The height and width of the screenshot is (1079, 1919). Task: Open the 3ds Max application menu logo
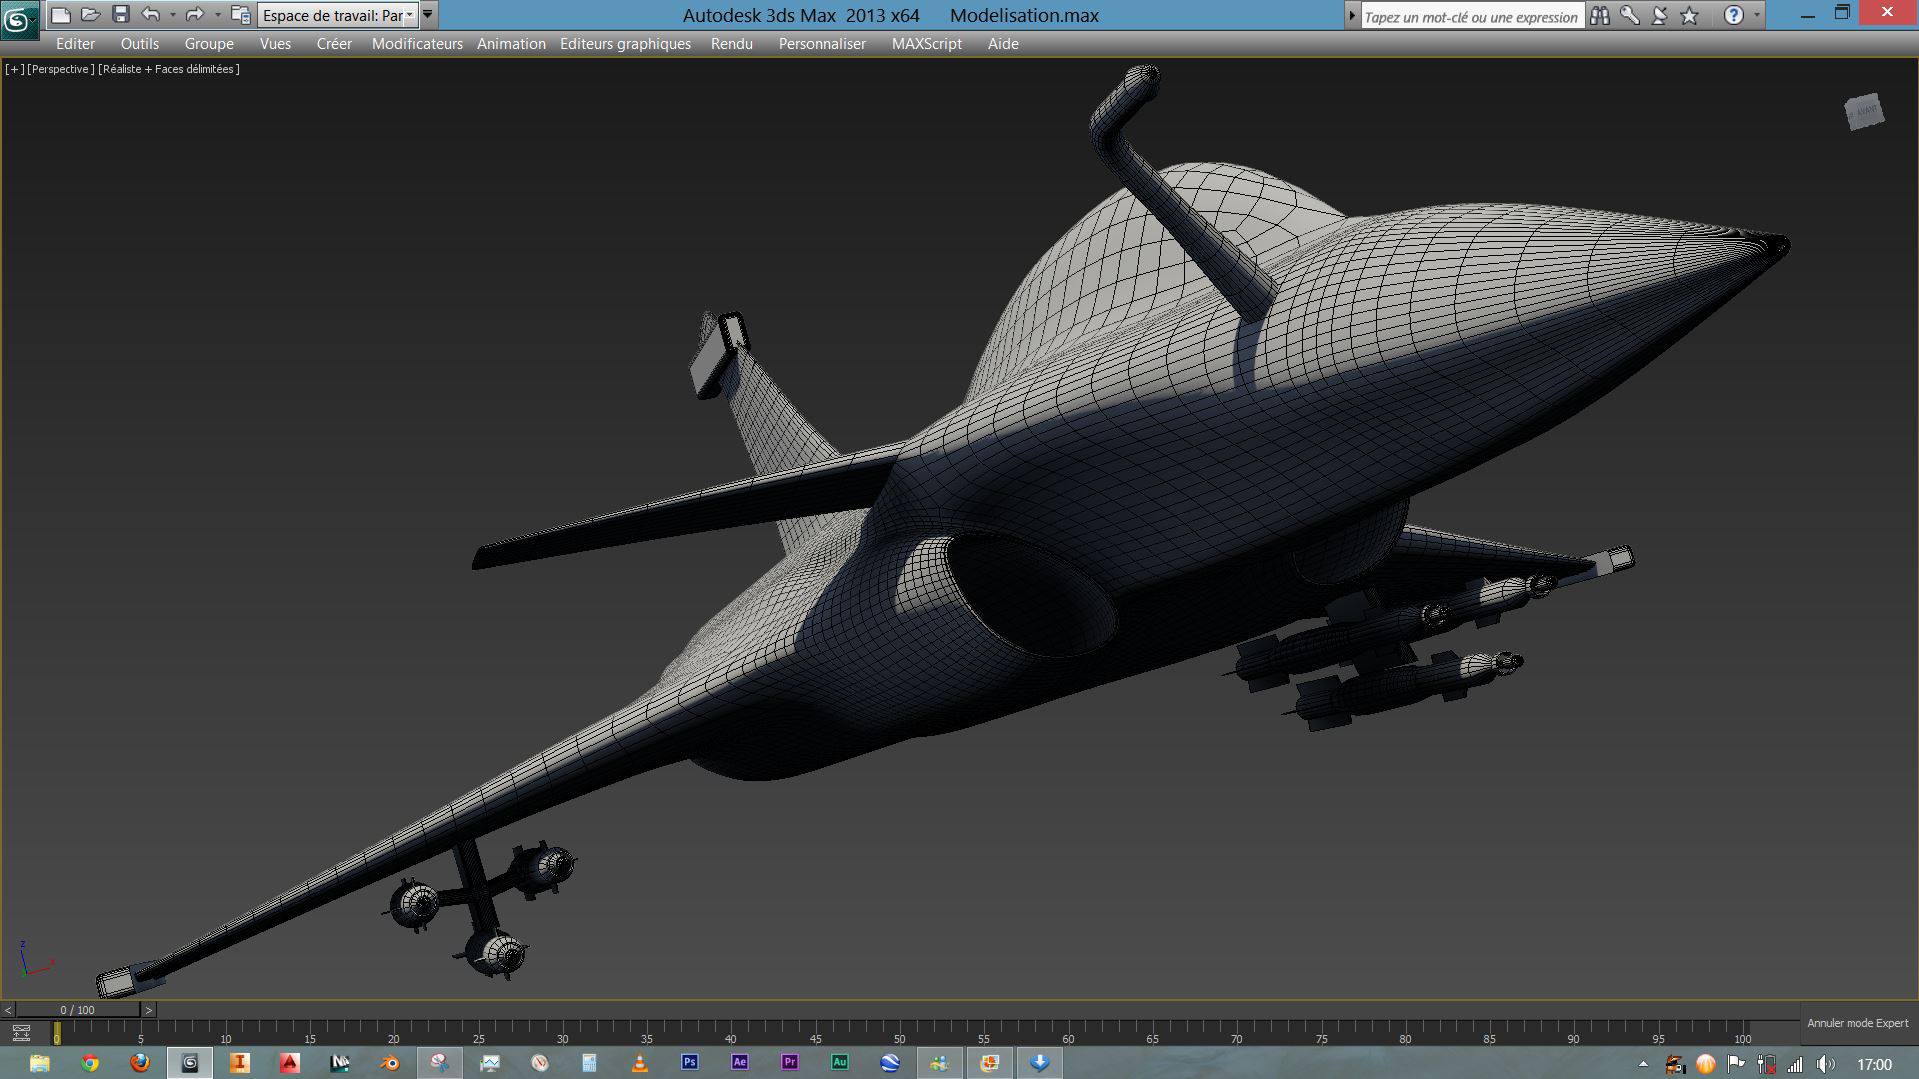20,19
